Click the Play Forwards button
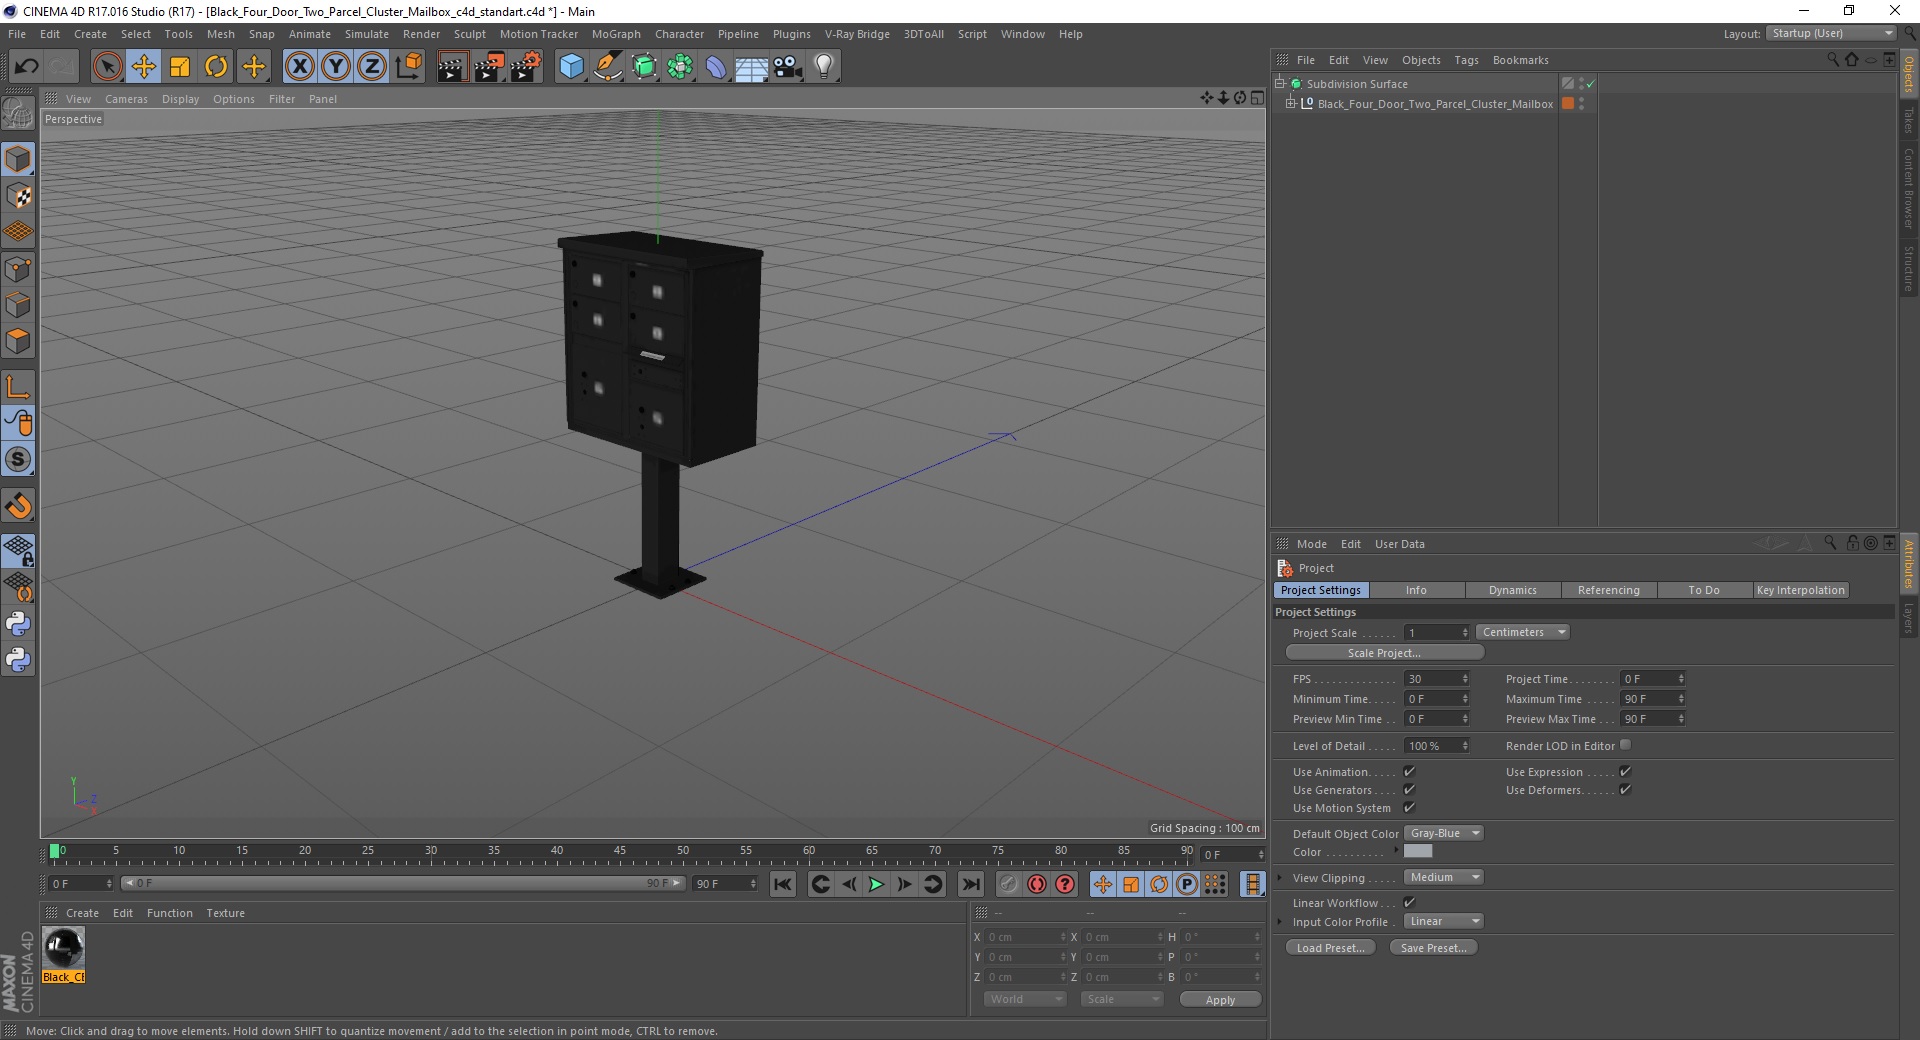The height and width of the screenshot is (1040, 1920). (x=876, y=884)
